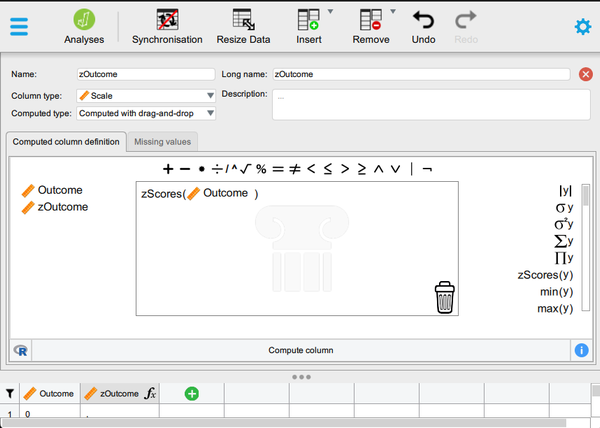Select Outcome variable in the variable list
This screenshot has height=428, width=600.
point(52,190)
